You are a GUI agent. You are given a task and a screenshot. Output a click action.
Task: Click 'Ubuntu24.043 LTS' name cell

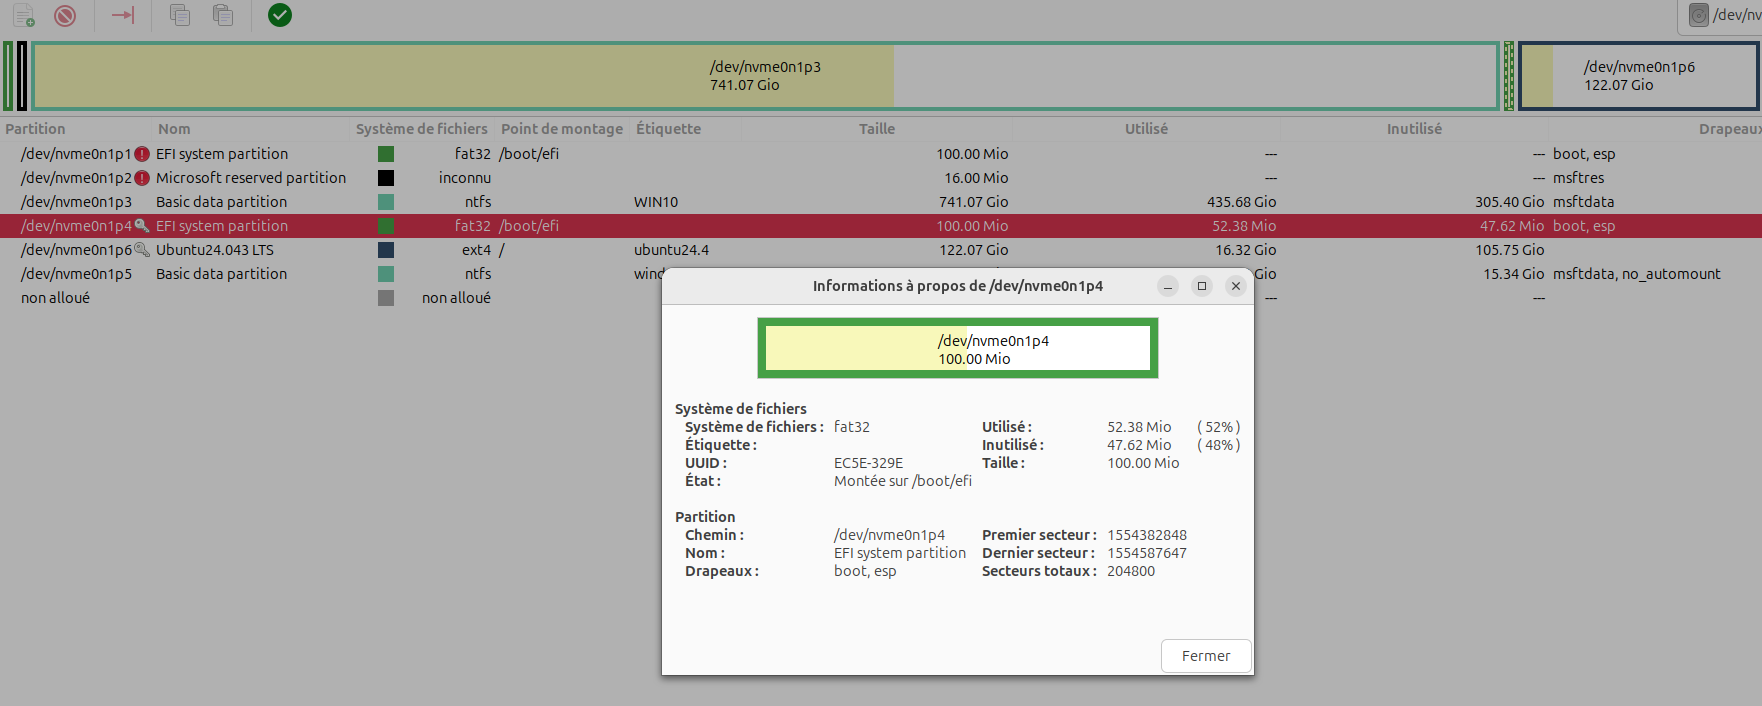(215, 250)
